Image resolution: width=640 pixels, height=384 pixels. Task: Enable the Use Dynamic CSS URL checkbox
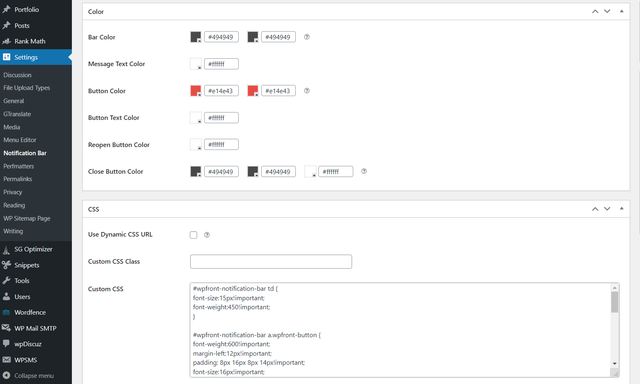(x=193, y=235)
